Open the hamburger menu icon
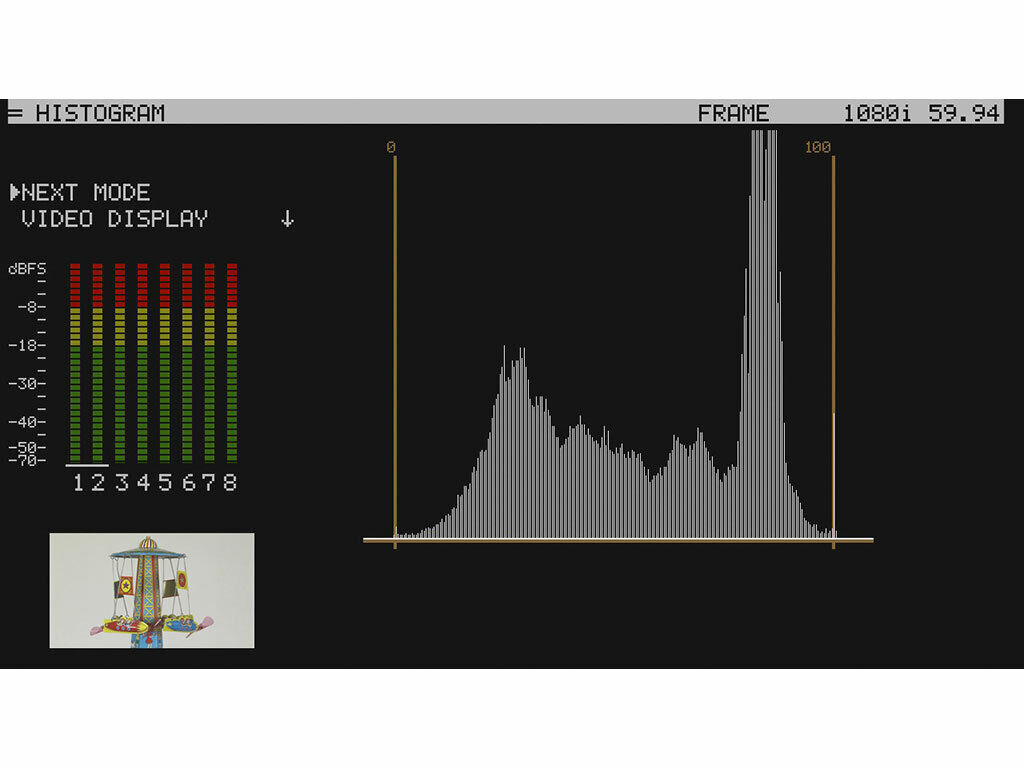This screenshot has height=768, width=1024. pyautogui.click(x=14, y=113)
